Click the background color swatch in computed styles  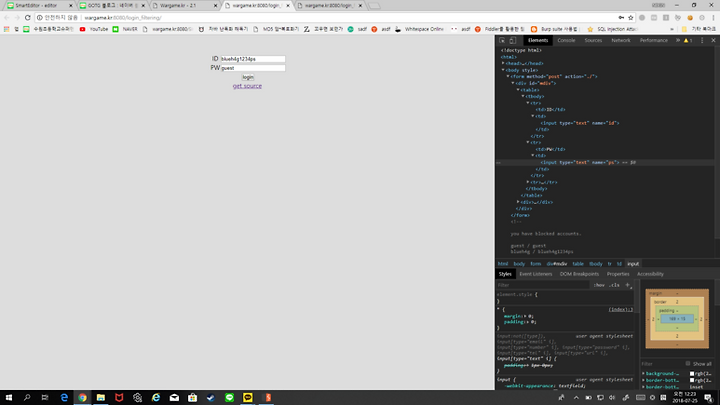[692, 374]
